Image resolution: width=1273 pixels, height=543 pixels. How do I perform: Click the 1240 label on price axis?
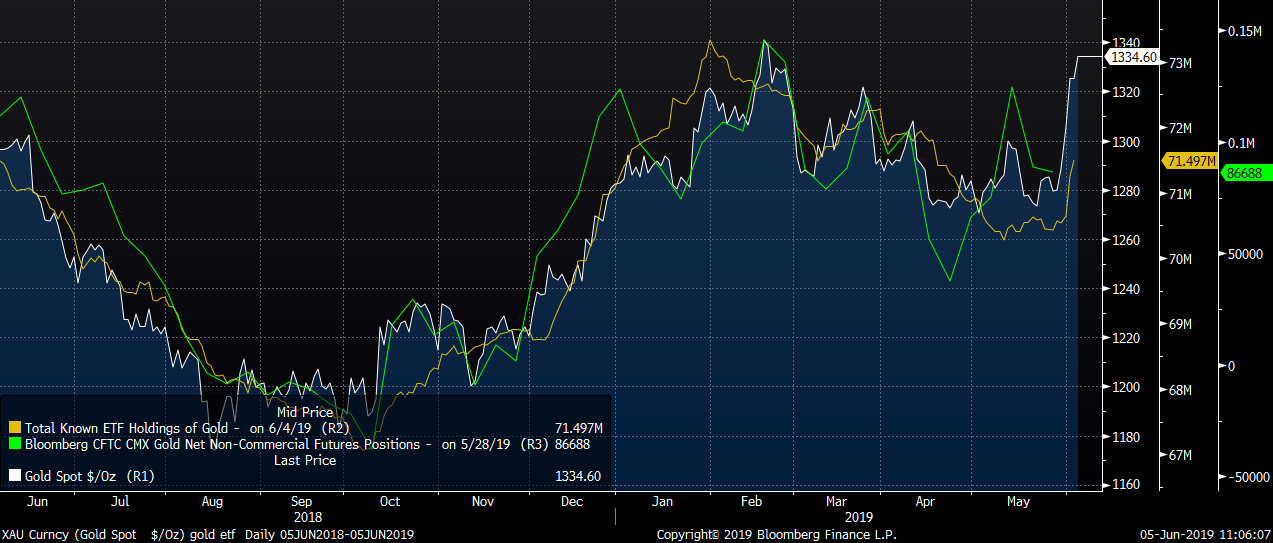tap(1126, 290)
